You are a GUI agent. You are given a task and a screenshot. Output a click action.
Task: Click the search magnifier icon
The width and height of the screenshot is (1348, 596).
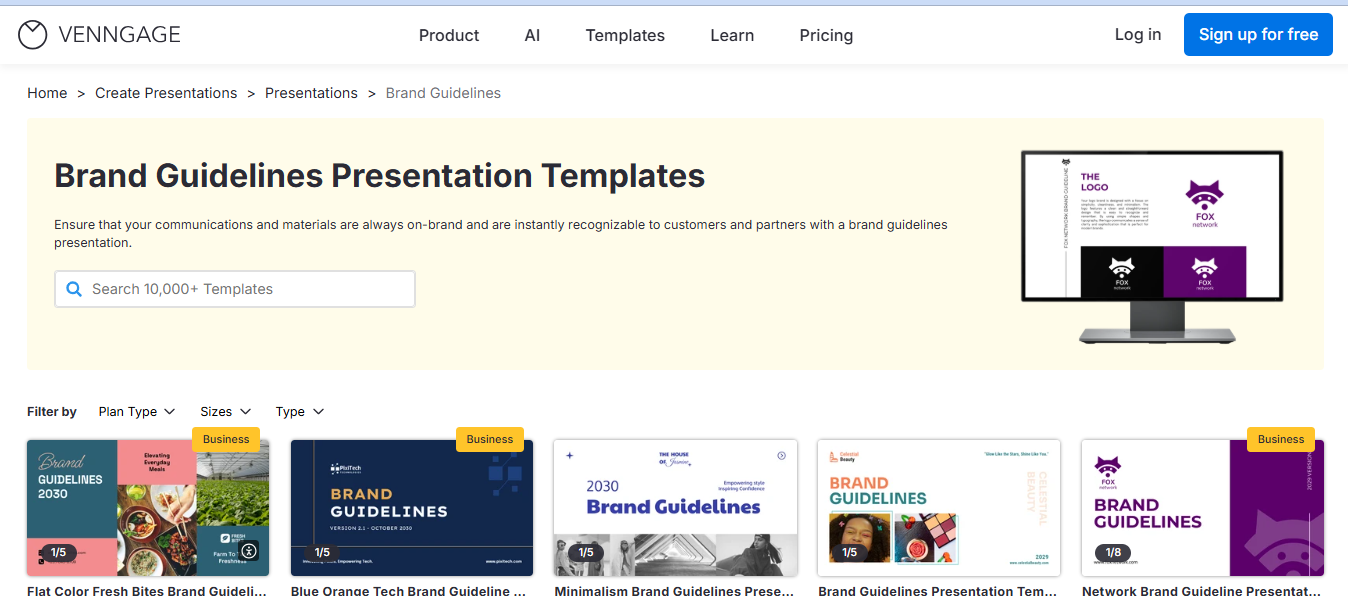pyautogui.click(x=73, y=289)
